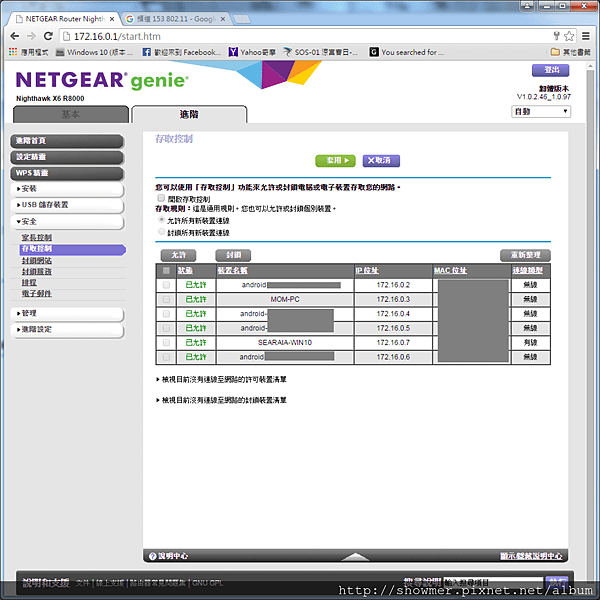Screen dimensions: 600x600
Task: Click the green 套用 apply button
Action: [335, 161]
